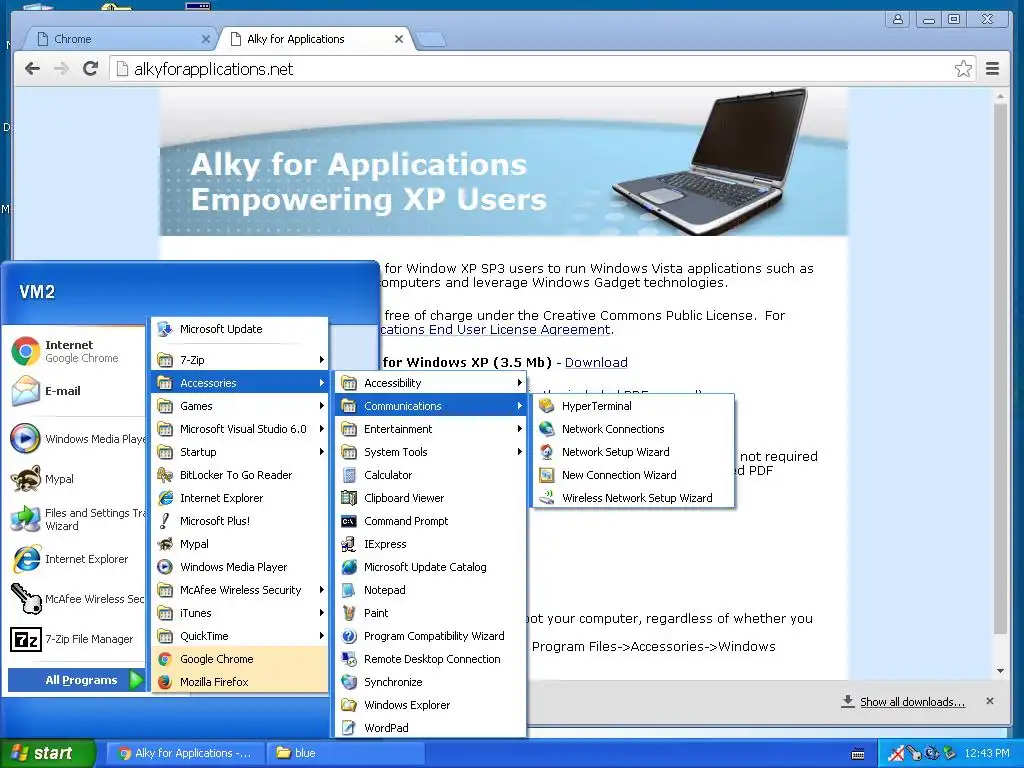This screenshot has width=1024, height=768.
Task: Expand the Startup submenu
Action: [x=240, y=452]
